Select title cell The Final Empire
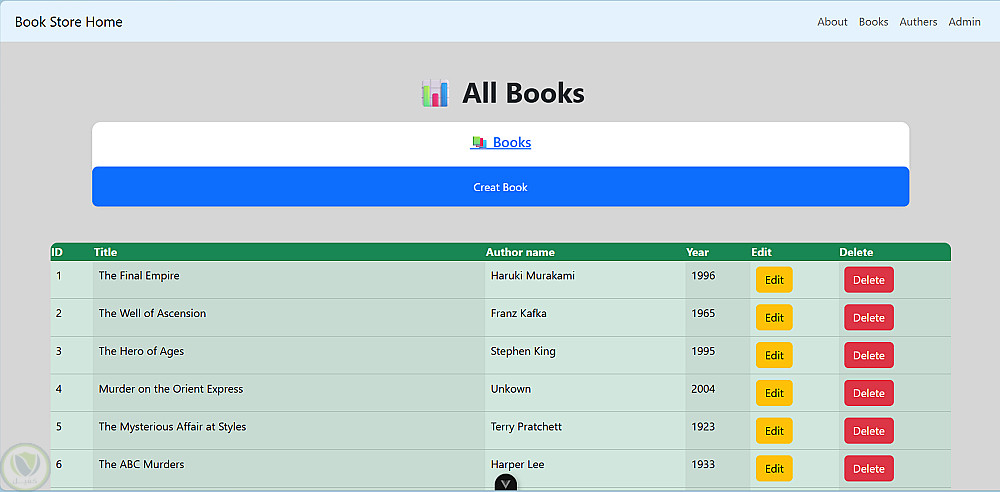The width and height of the screenshot is (1000, 492). pyautogui.click(x=139, y=276)
